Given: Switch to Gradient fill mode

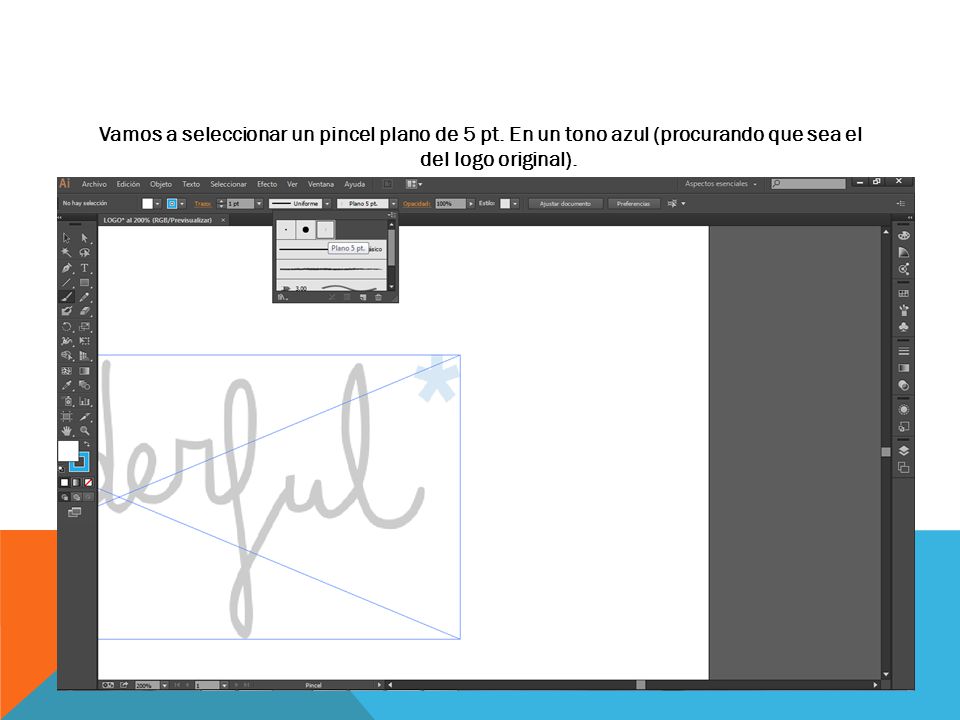Looking at the screenshot, I should pyautogui.click(x=76, y=482).
